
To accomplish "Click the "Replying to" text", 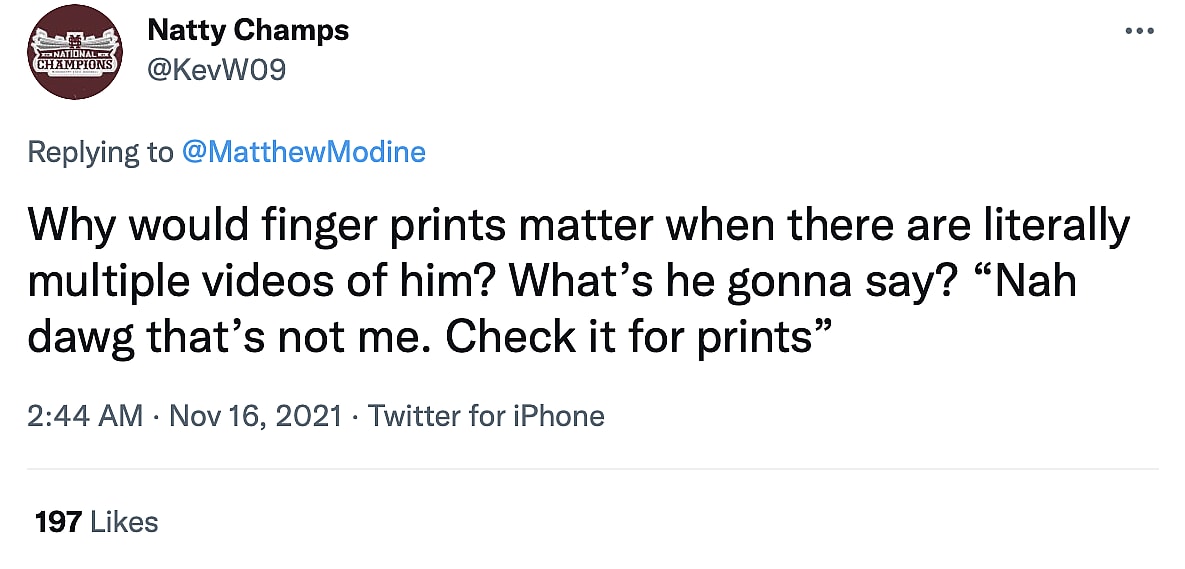I will pos(100,152).
